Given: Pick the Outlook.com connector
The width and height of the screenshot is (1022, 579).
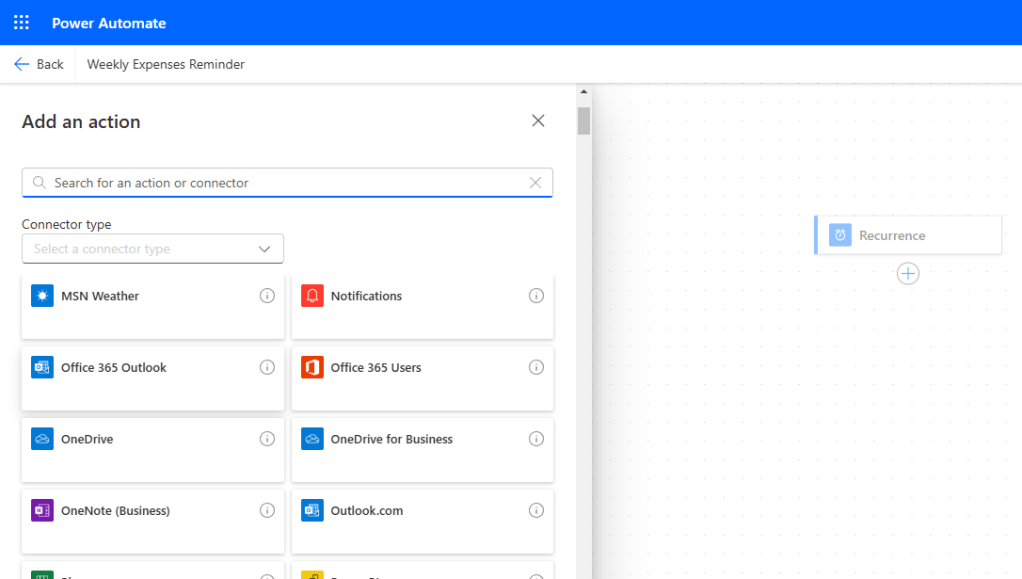Looking at the screenshot, I should coord(367,511).
